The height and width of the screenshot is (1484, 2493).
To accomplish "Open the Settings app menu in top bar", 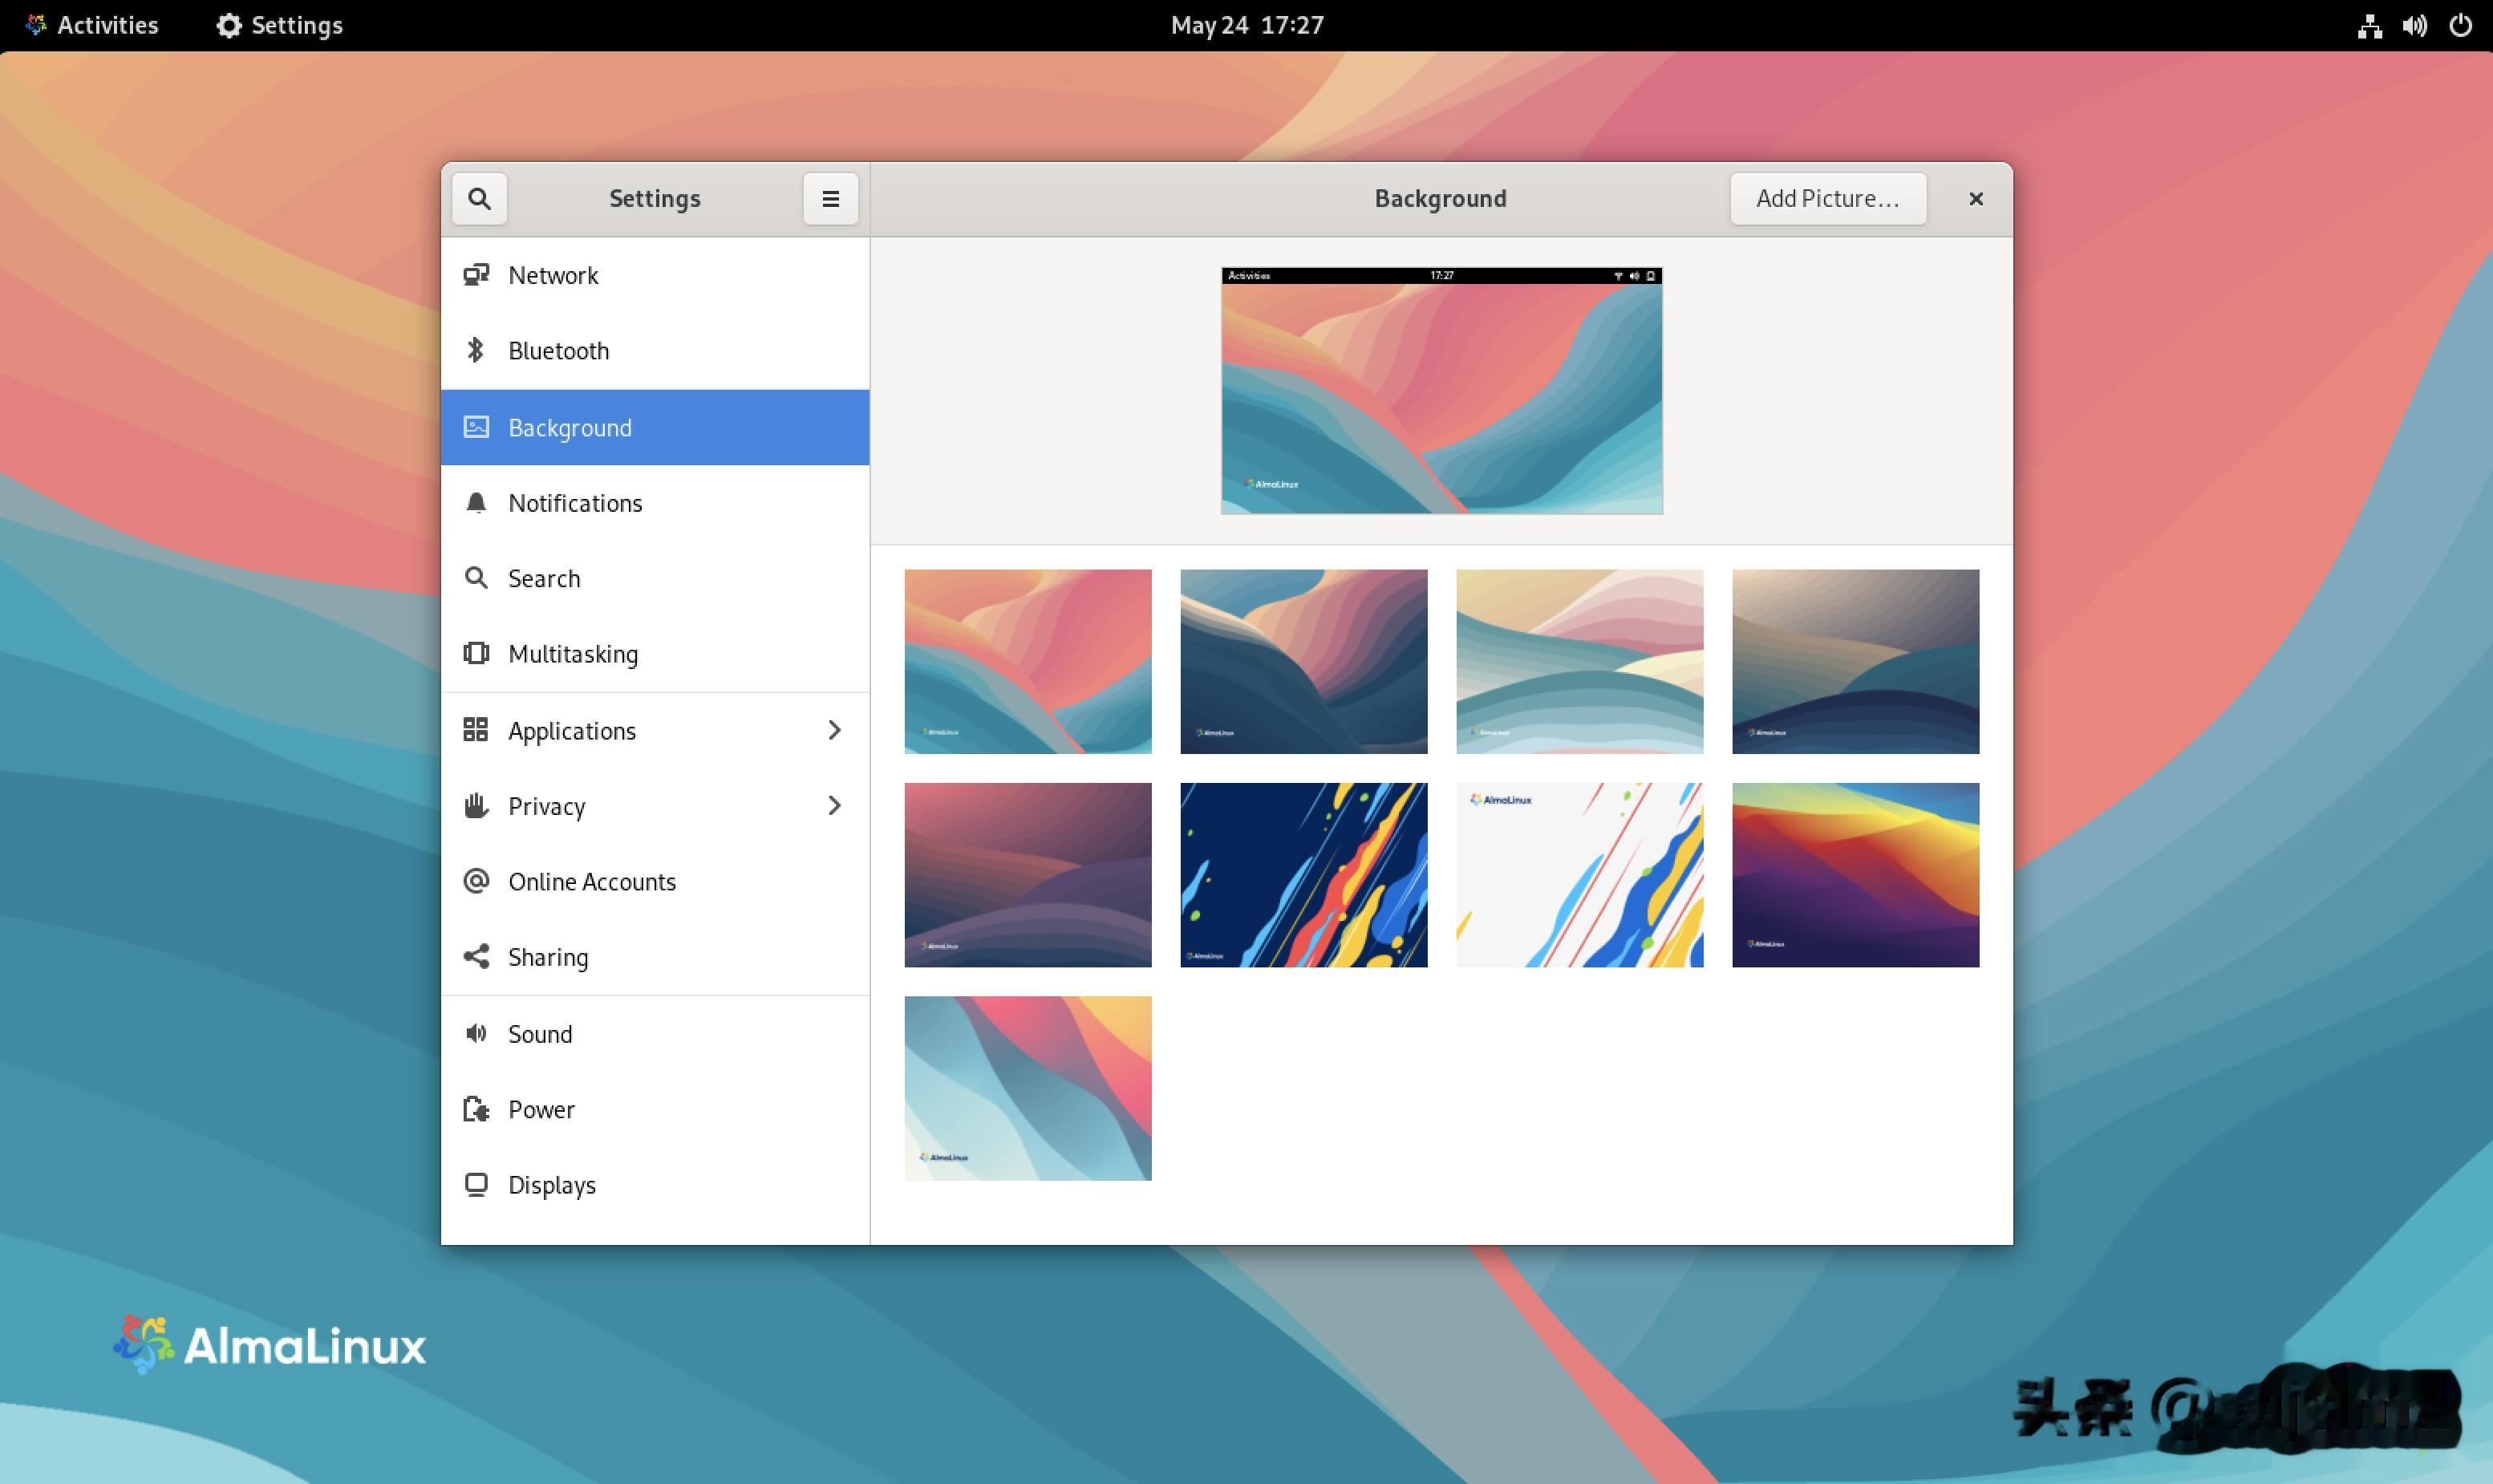I will tap(280, 25).
